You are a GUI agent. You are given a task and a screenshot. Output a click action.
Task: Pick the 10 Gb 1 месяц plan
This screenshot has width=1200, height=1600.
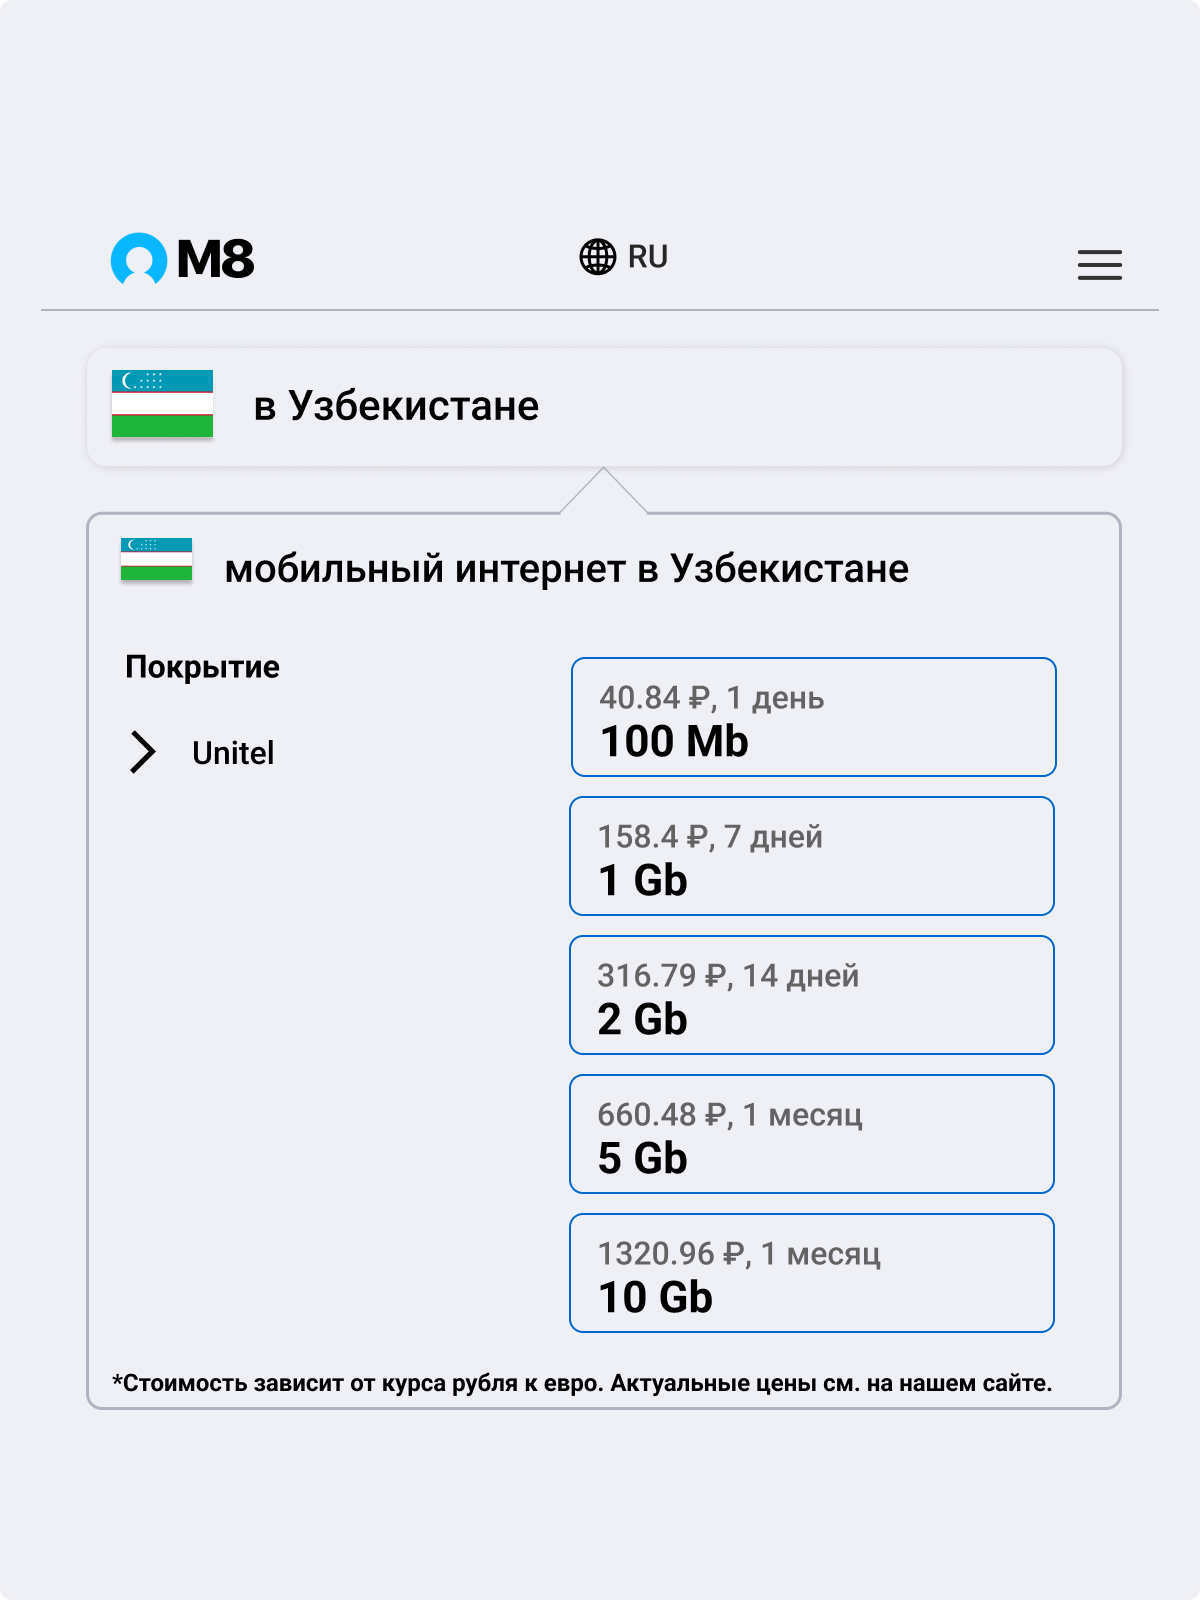pos(812,1273)
